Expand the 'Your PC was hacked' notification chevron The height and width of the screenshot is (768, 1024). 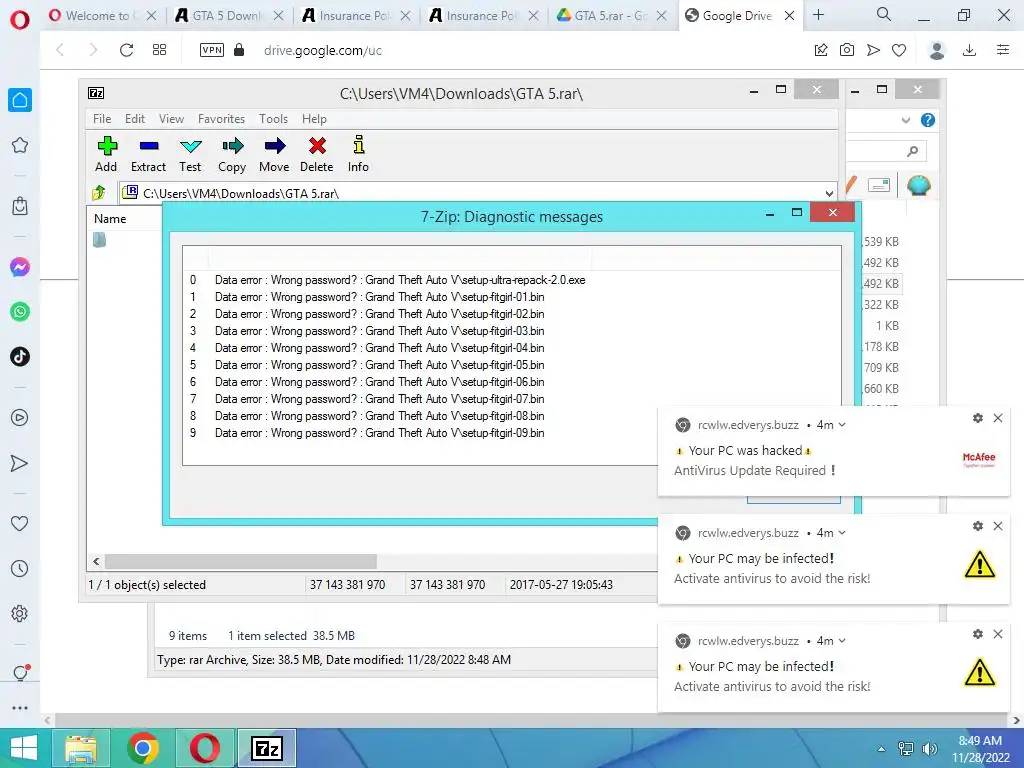[842, 424]
